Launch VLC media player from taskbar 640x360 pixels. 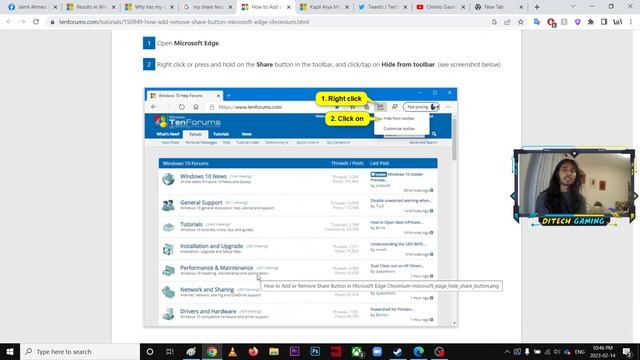point(232,351)
